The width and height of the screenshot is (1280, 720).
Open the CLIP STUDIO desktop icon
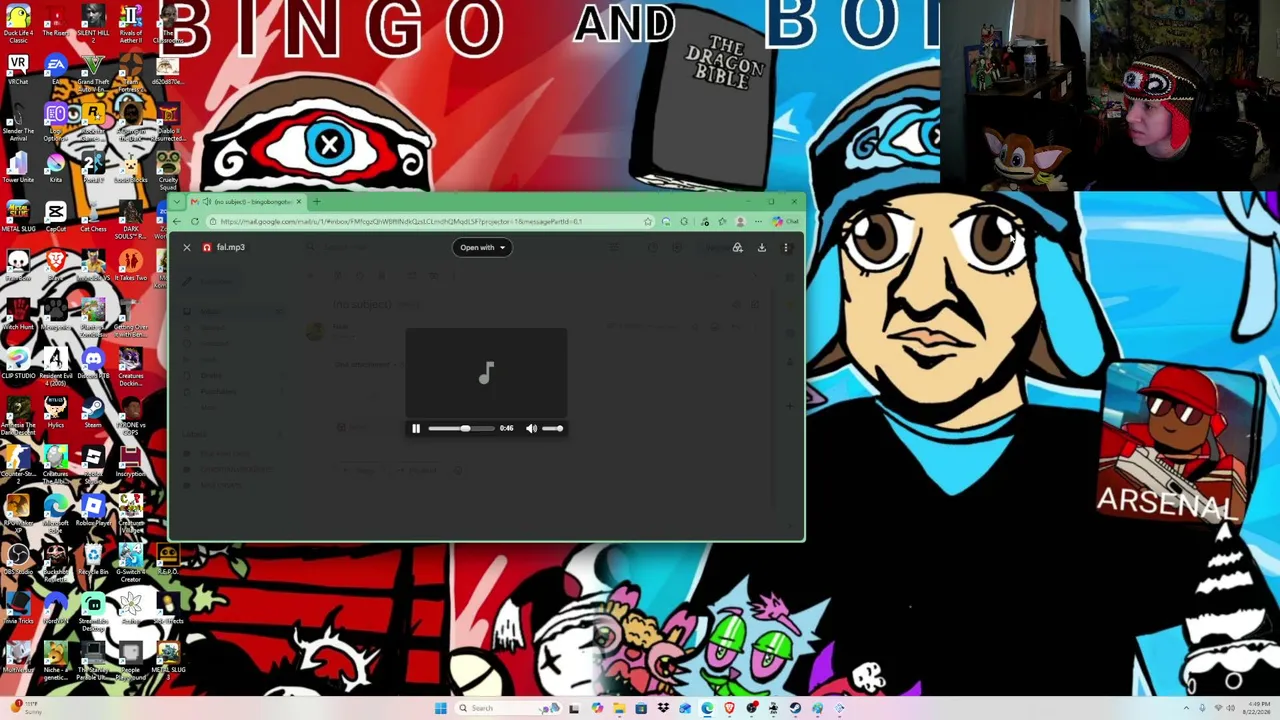point(18,363)
